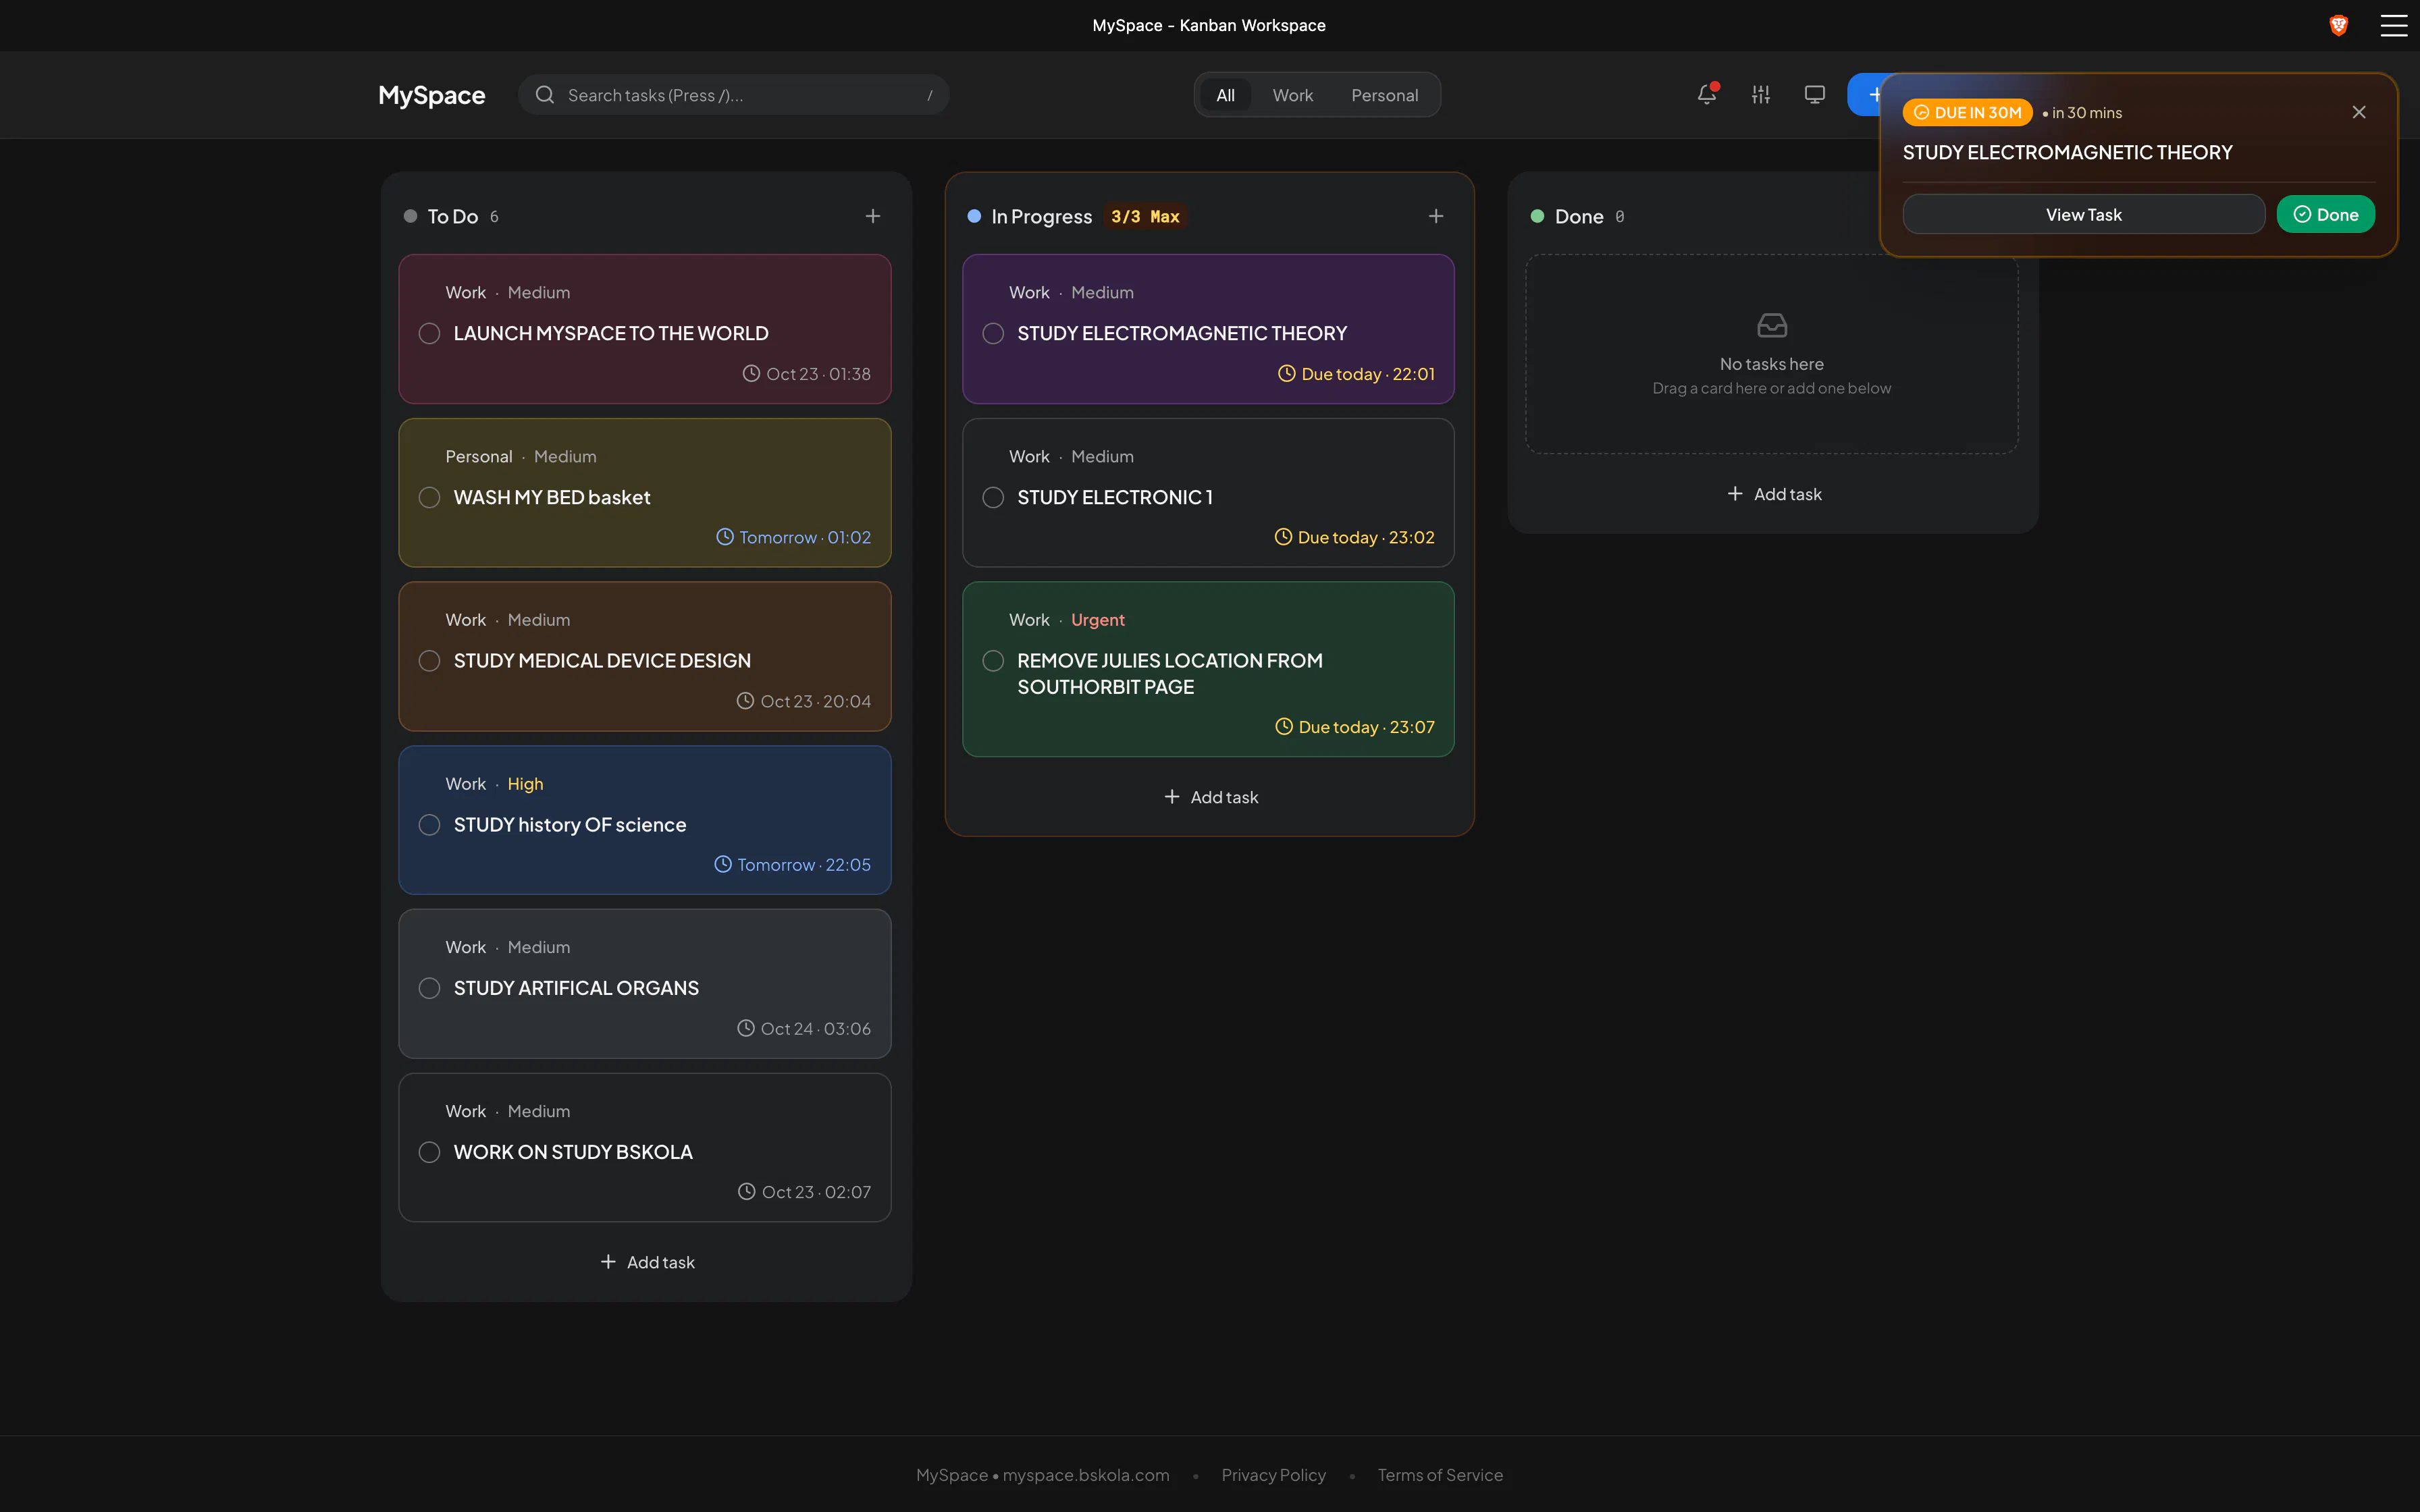
Task: Click the search magnifier icon
Action: click(545, 95)
